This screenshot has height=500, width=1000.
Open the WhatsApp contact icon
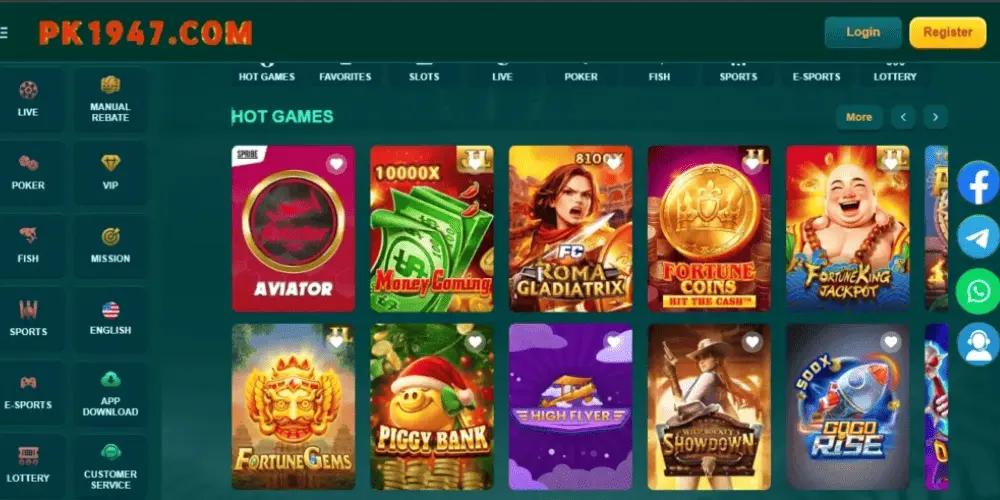(x=978, y=291)
